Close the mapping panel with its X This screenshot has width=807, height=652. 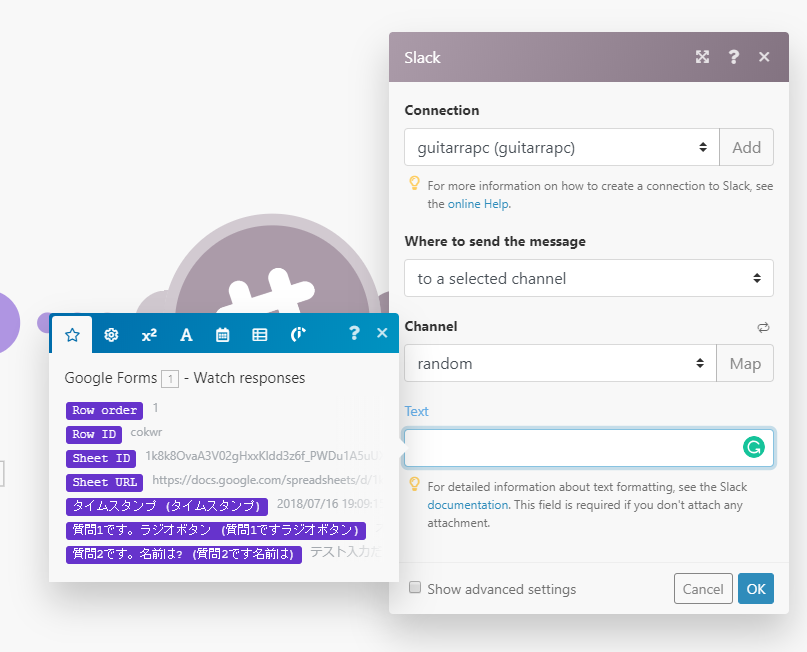tap(382, 333)
